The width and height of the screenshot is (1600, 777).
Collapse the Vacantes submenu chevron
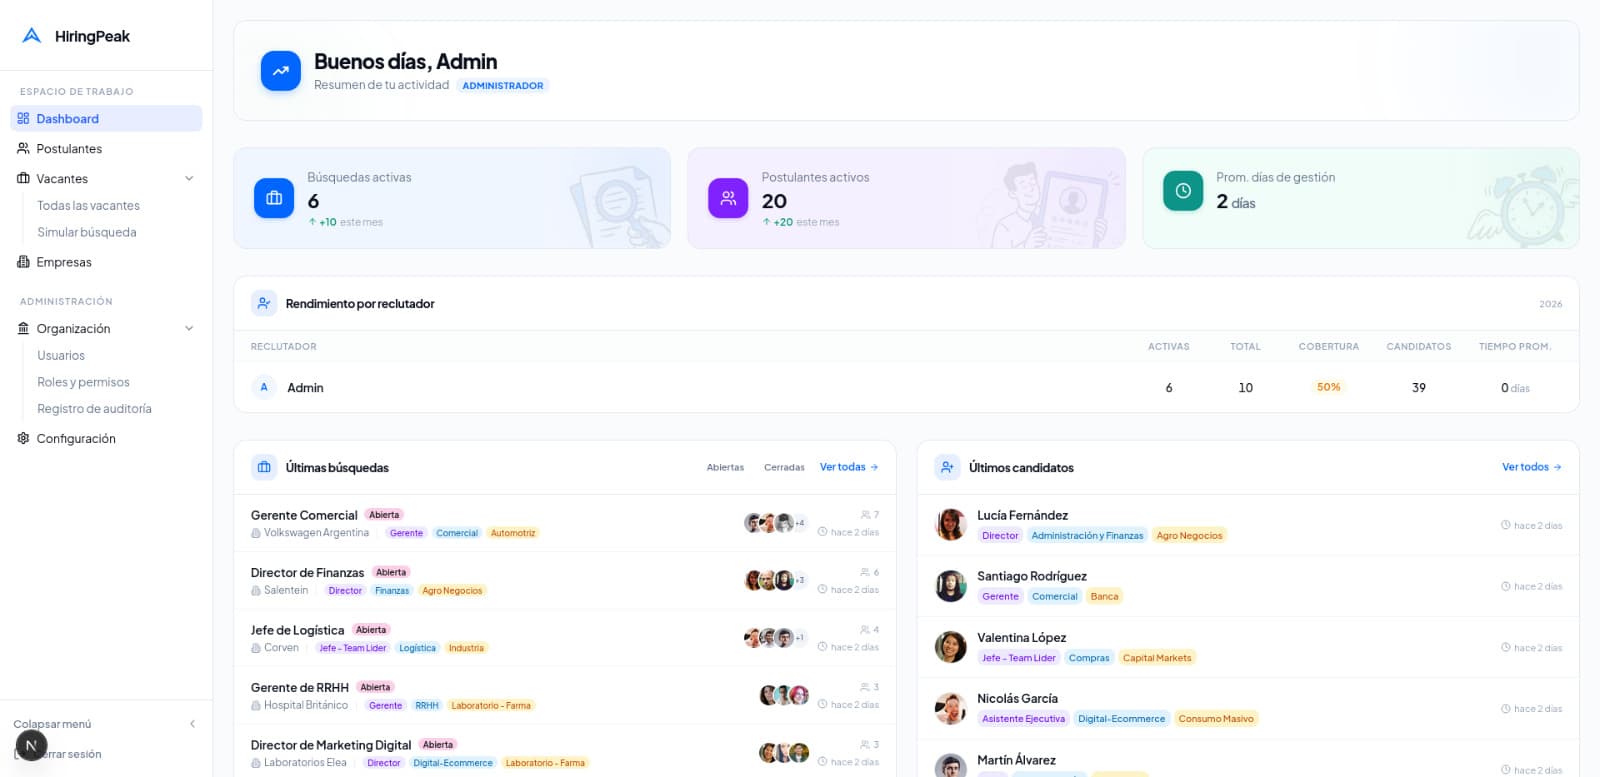(189, 178)
